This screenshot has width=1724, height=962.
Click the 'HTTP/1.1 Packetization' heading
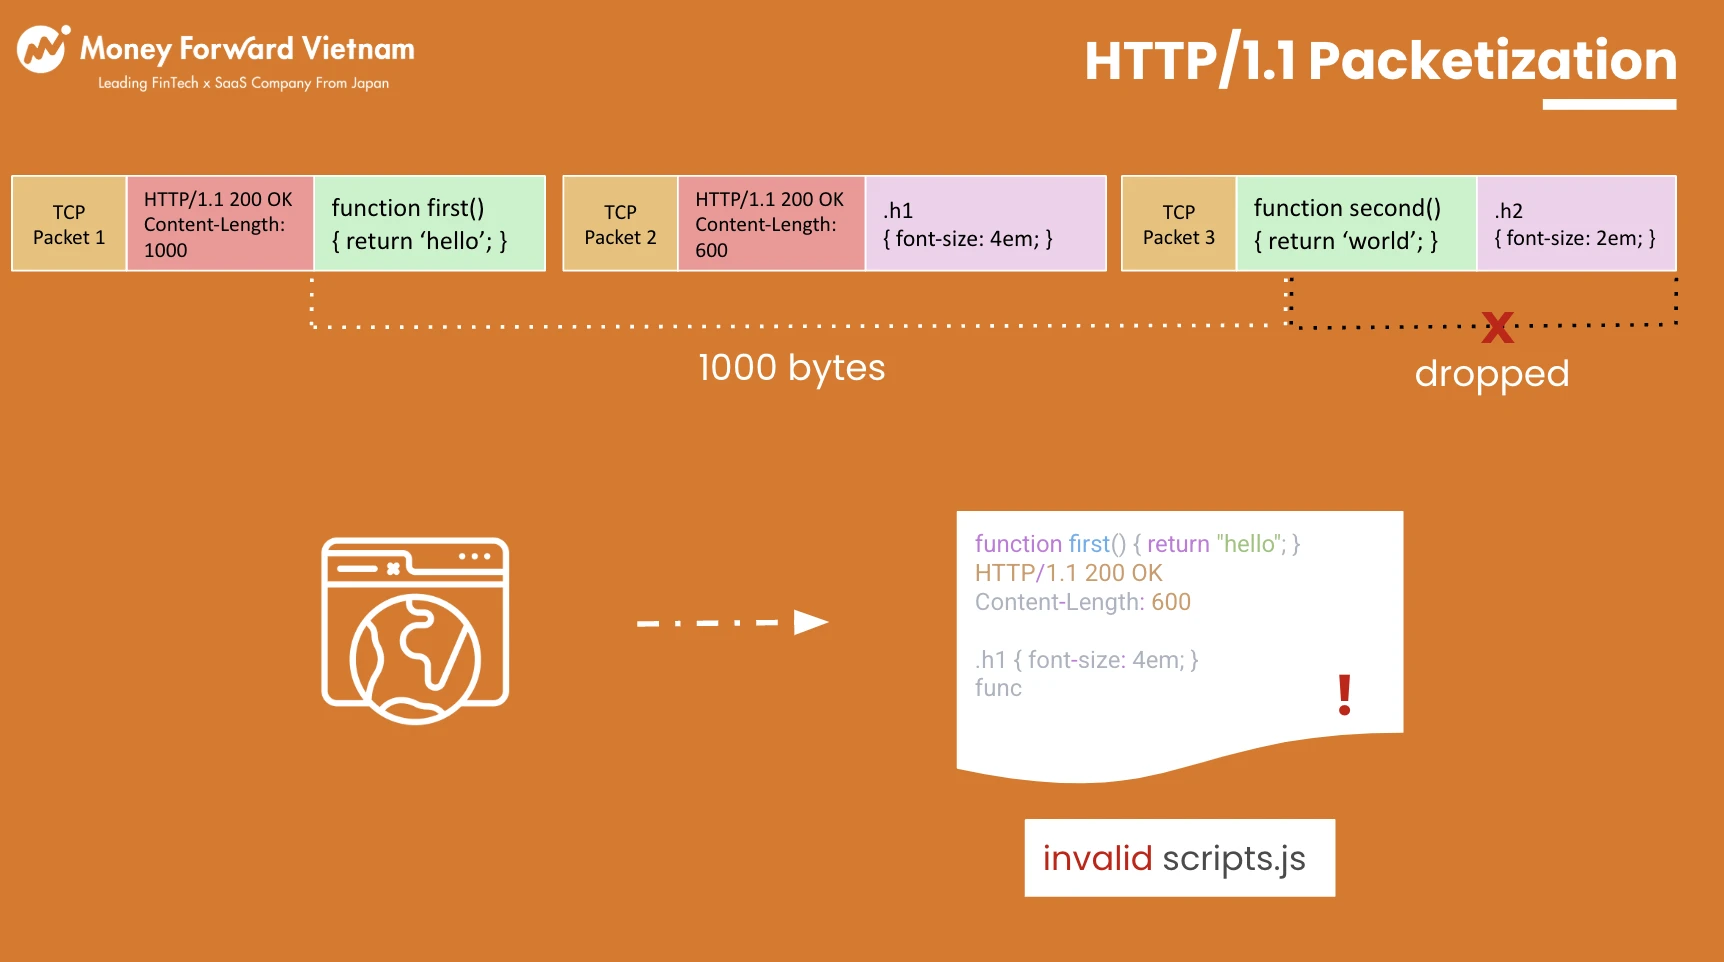tap(1380, 60)
